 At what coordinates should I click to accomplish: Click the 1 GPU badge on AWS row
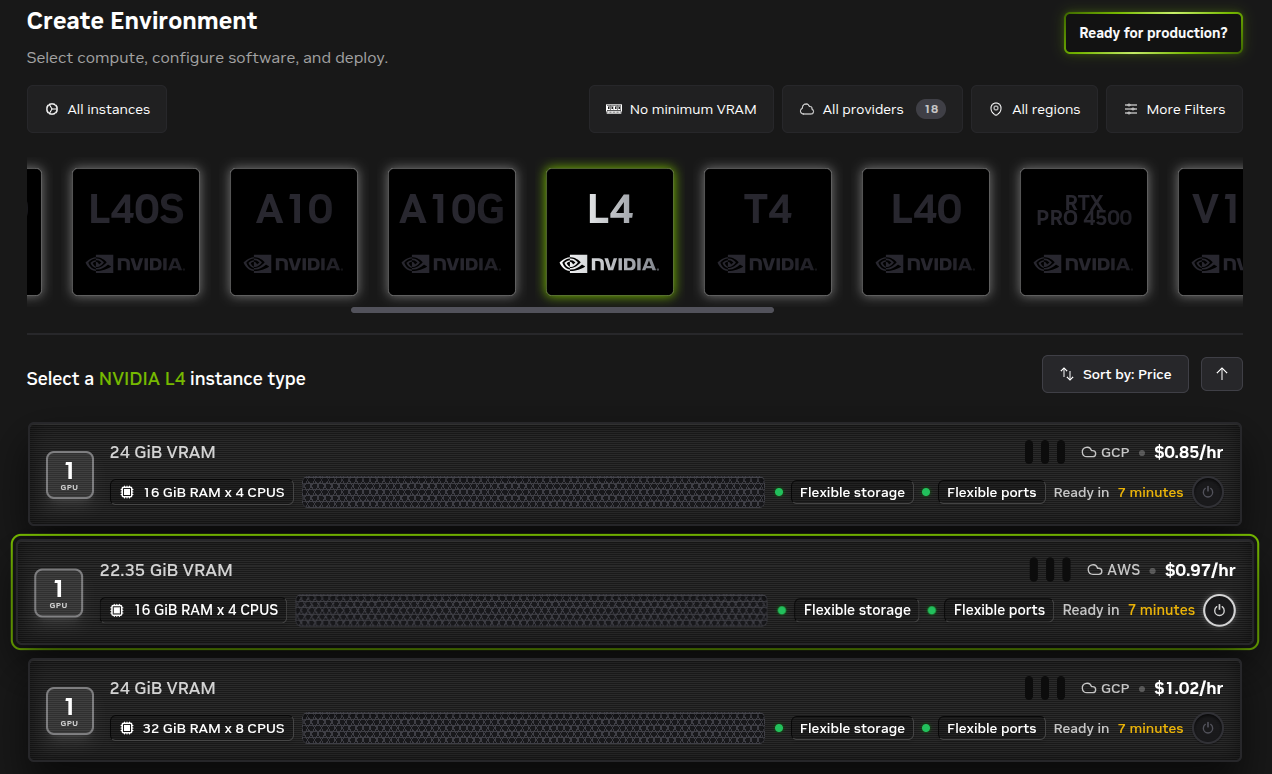click(x=58, y=593)
